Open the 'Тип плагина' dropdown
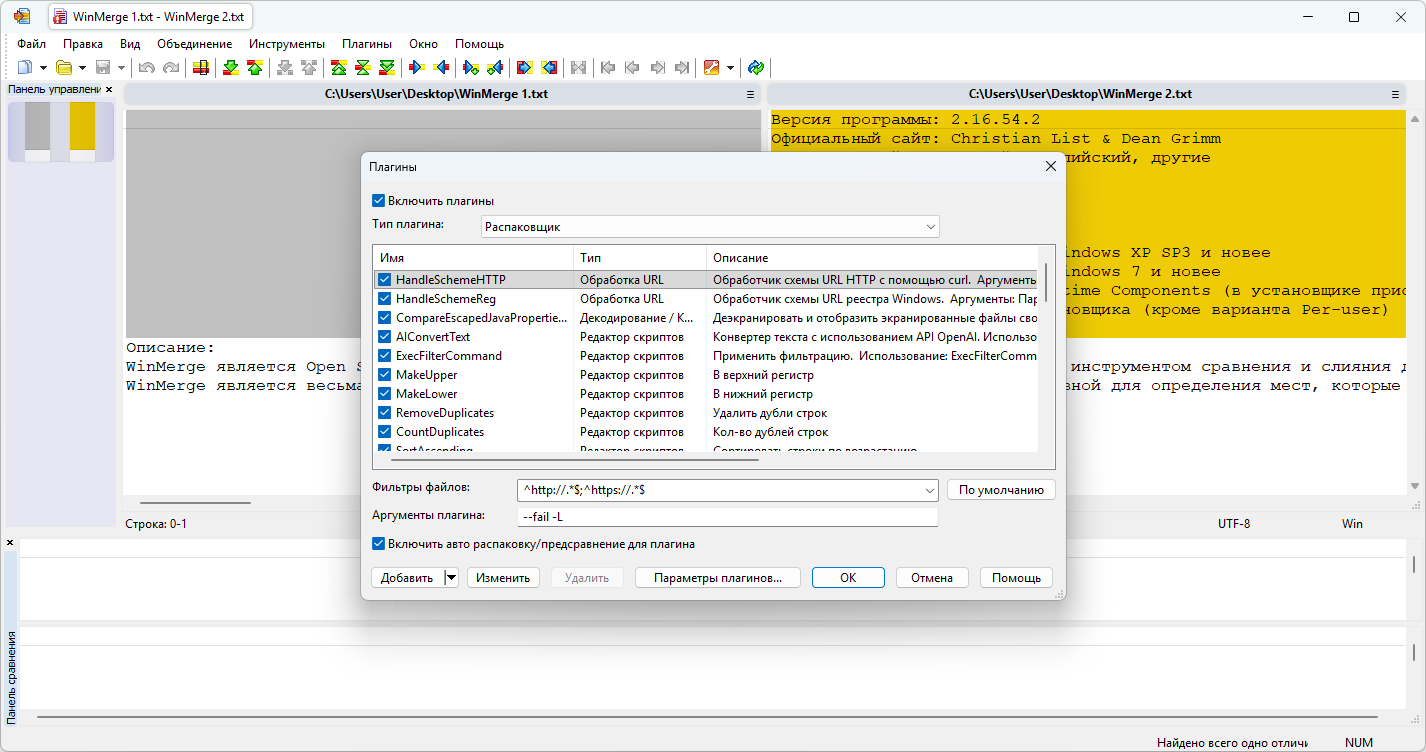Screen dimensions: 1426x752 coord(930,227)
